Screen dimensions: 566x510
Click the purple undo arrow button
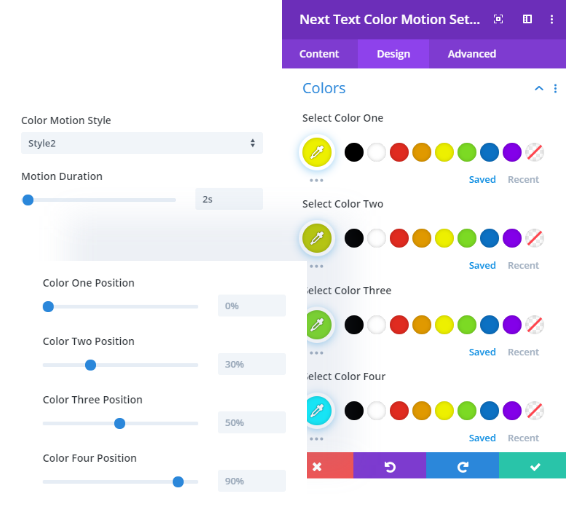[389, 466]
